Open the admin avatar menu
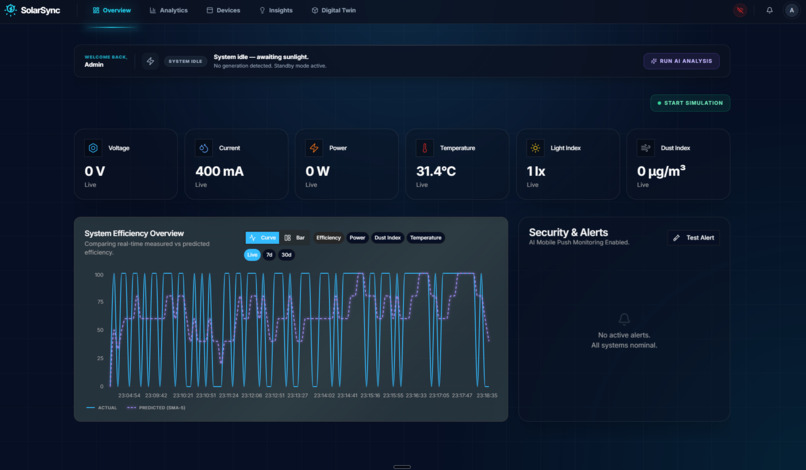 tap(791, 10)
